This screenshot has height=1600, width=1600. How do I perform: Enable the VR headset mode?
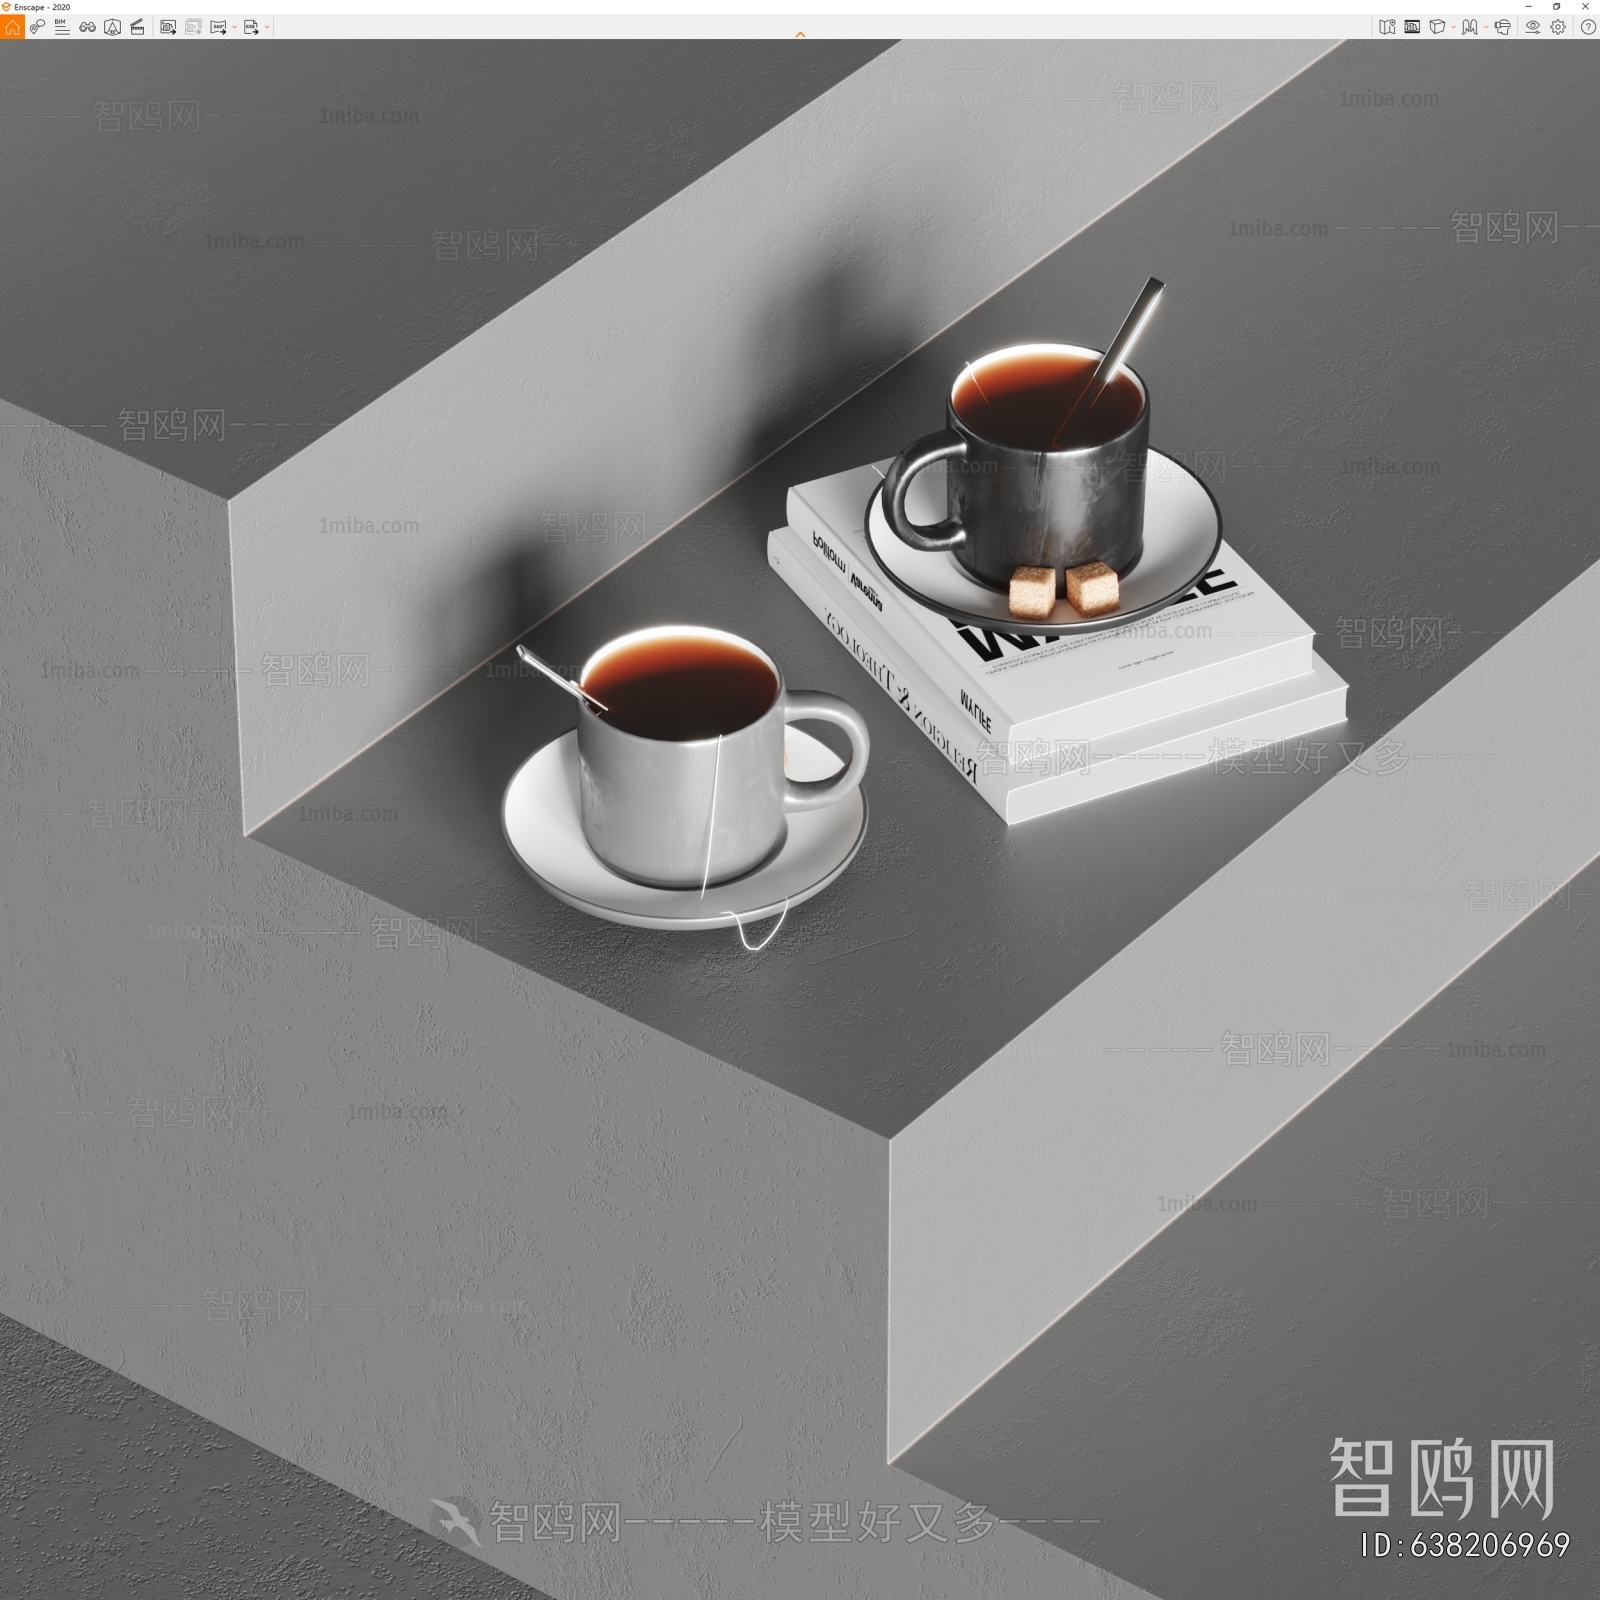(x=1503, y=27)
